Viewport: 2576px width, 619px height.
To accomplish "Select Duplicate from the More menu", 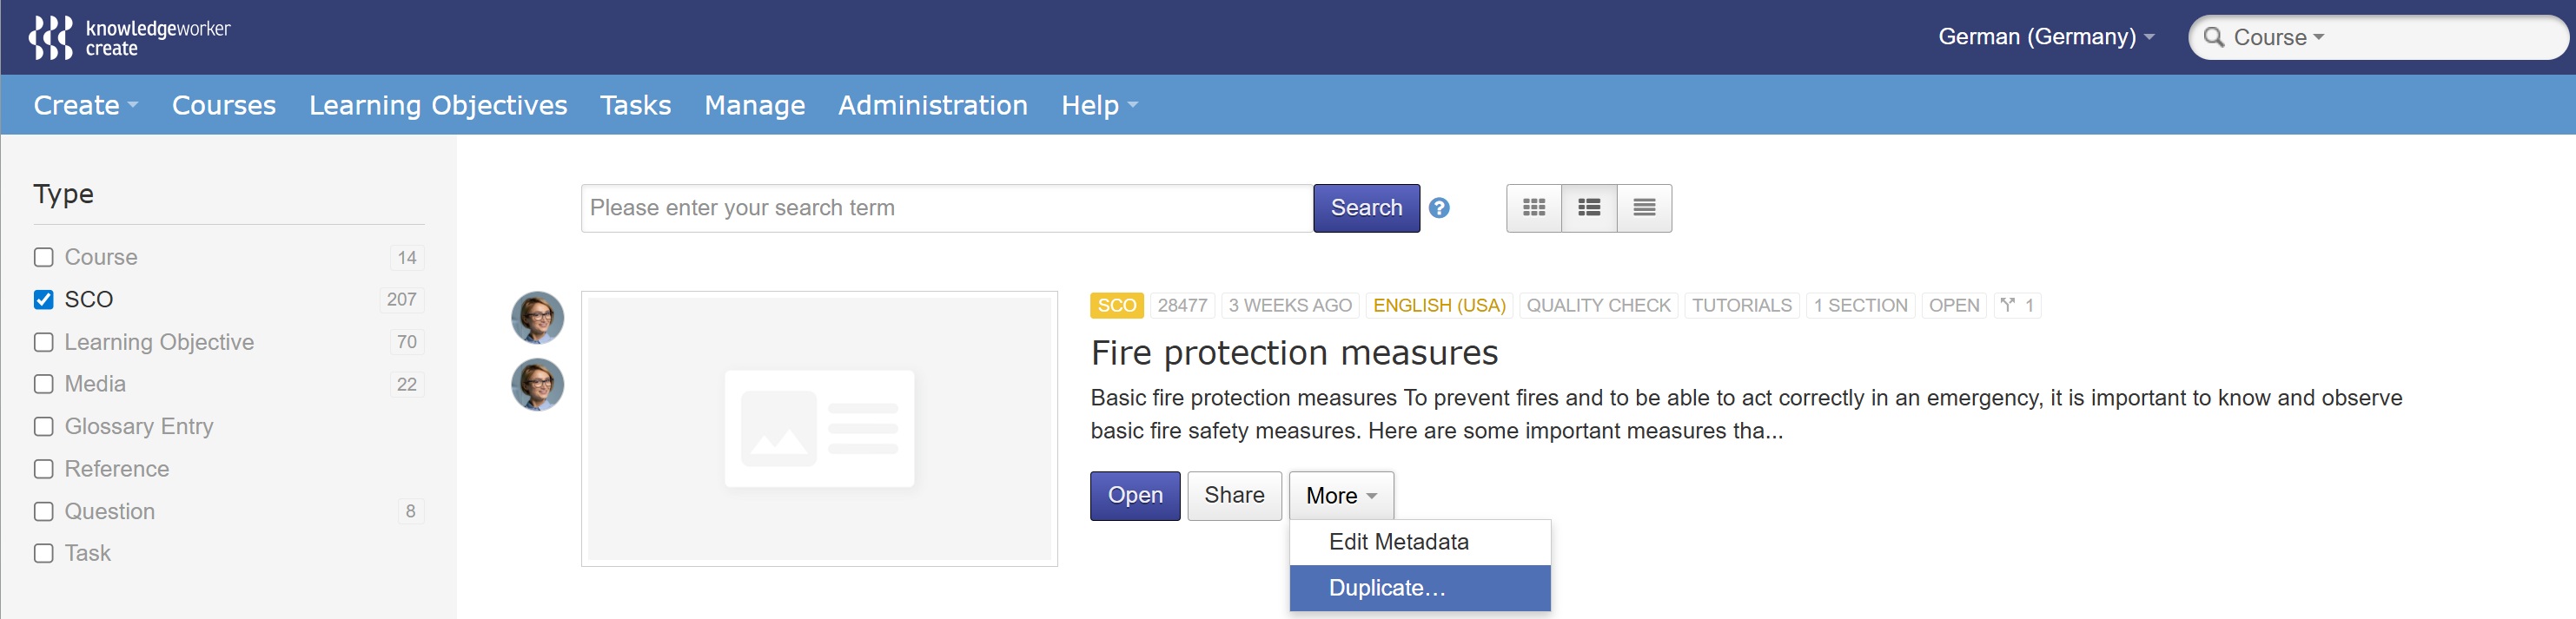I will 1386,588.
